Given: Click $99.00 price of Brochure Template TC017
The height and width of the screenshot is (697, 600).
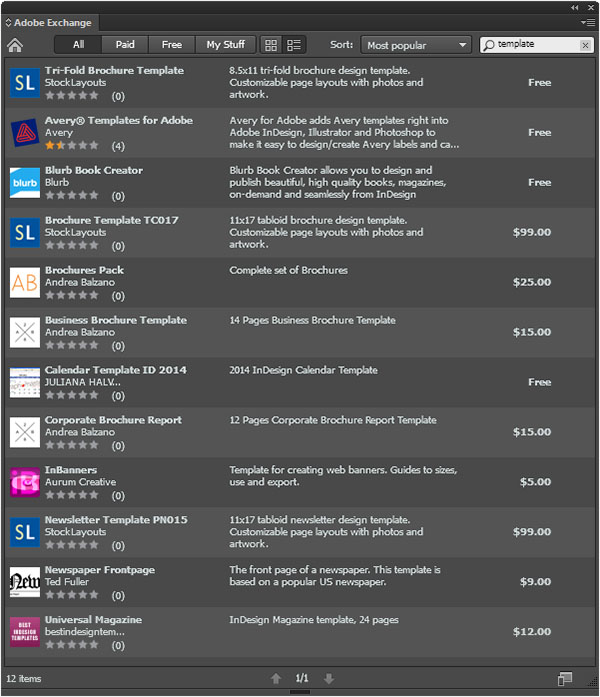Looking at the screenshot, I should (532, 232).
